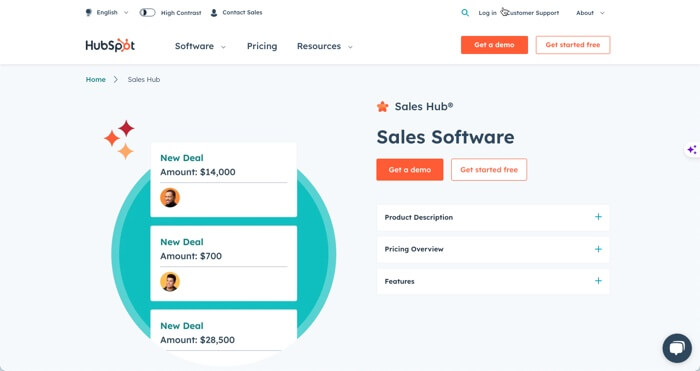Open the Customer Support link
This screenshot has width=700, height=371.
pos(532,13)
